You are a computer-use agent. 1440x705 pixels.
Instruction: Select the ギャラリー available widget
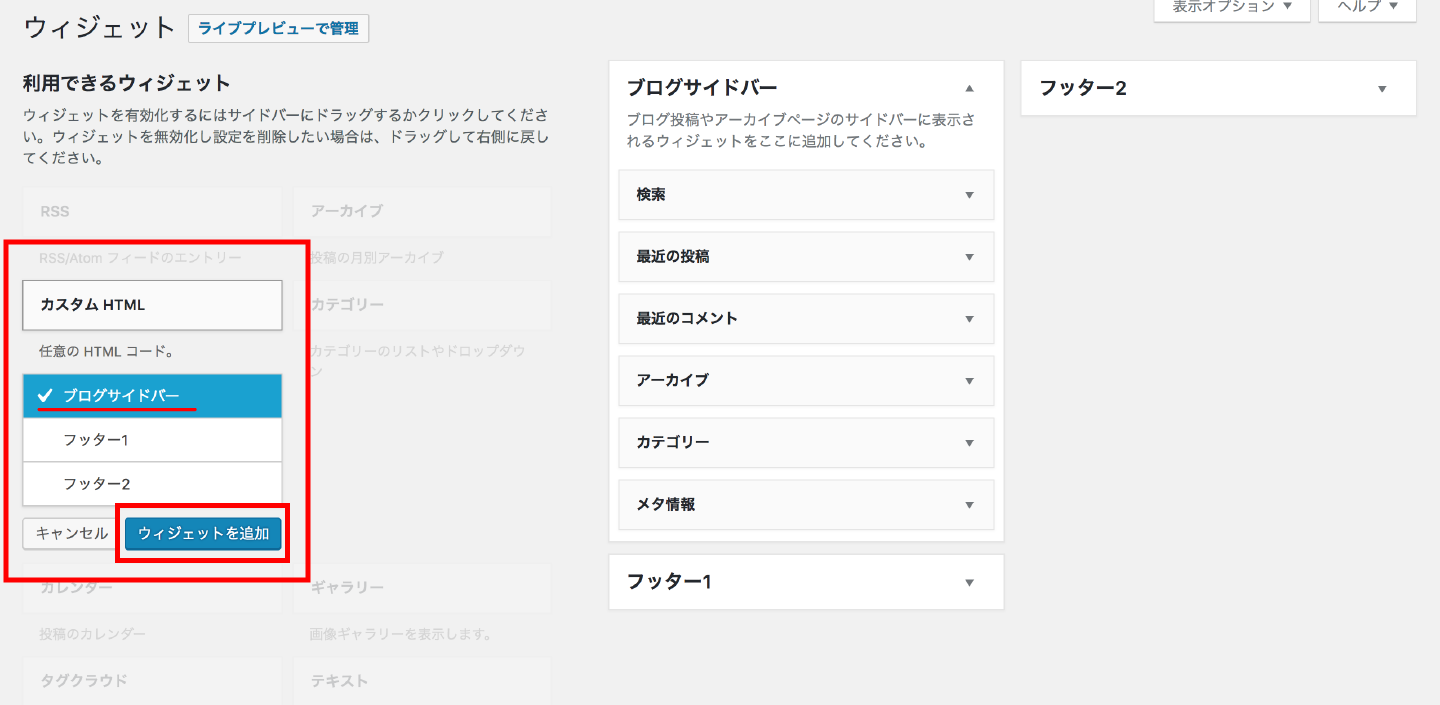click(421, 587)
